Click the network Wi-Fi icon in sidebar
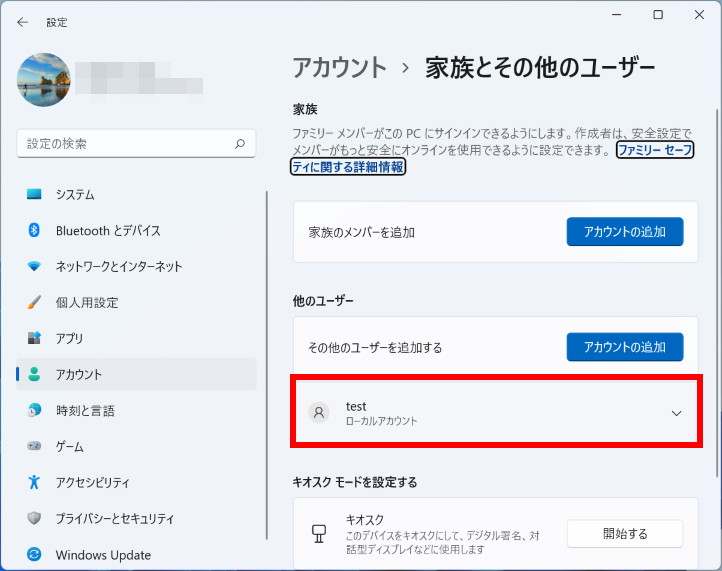Image resolution: width=722 pixels, height=571 pixels. [x=34, y=266]
